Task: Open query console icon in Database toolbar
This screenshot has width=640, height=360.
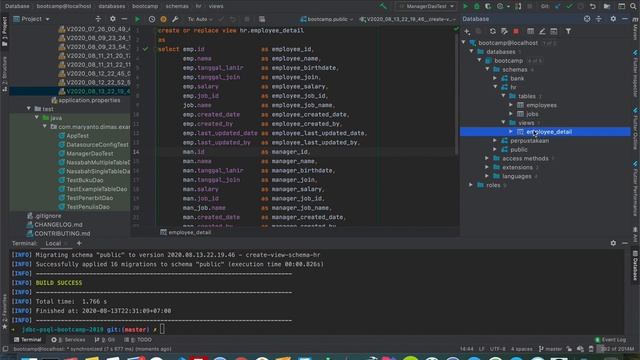Action: 554,31
